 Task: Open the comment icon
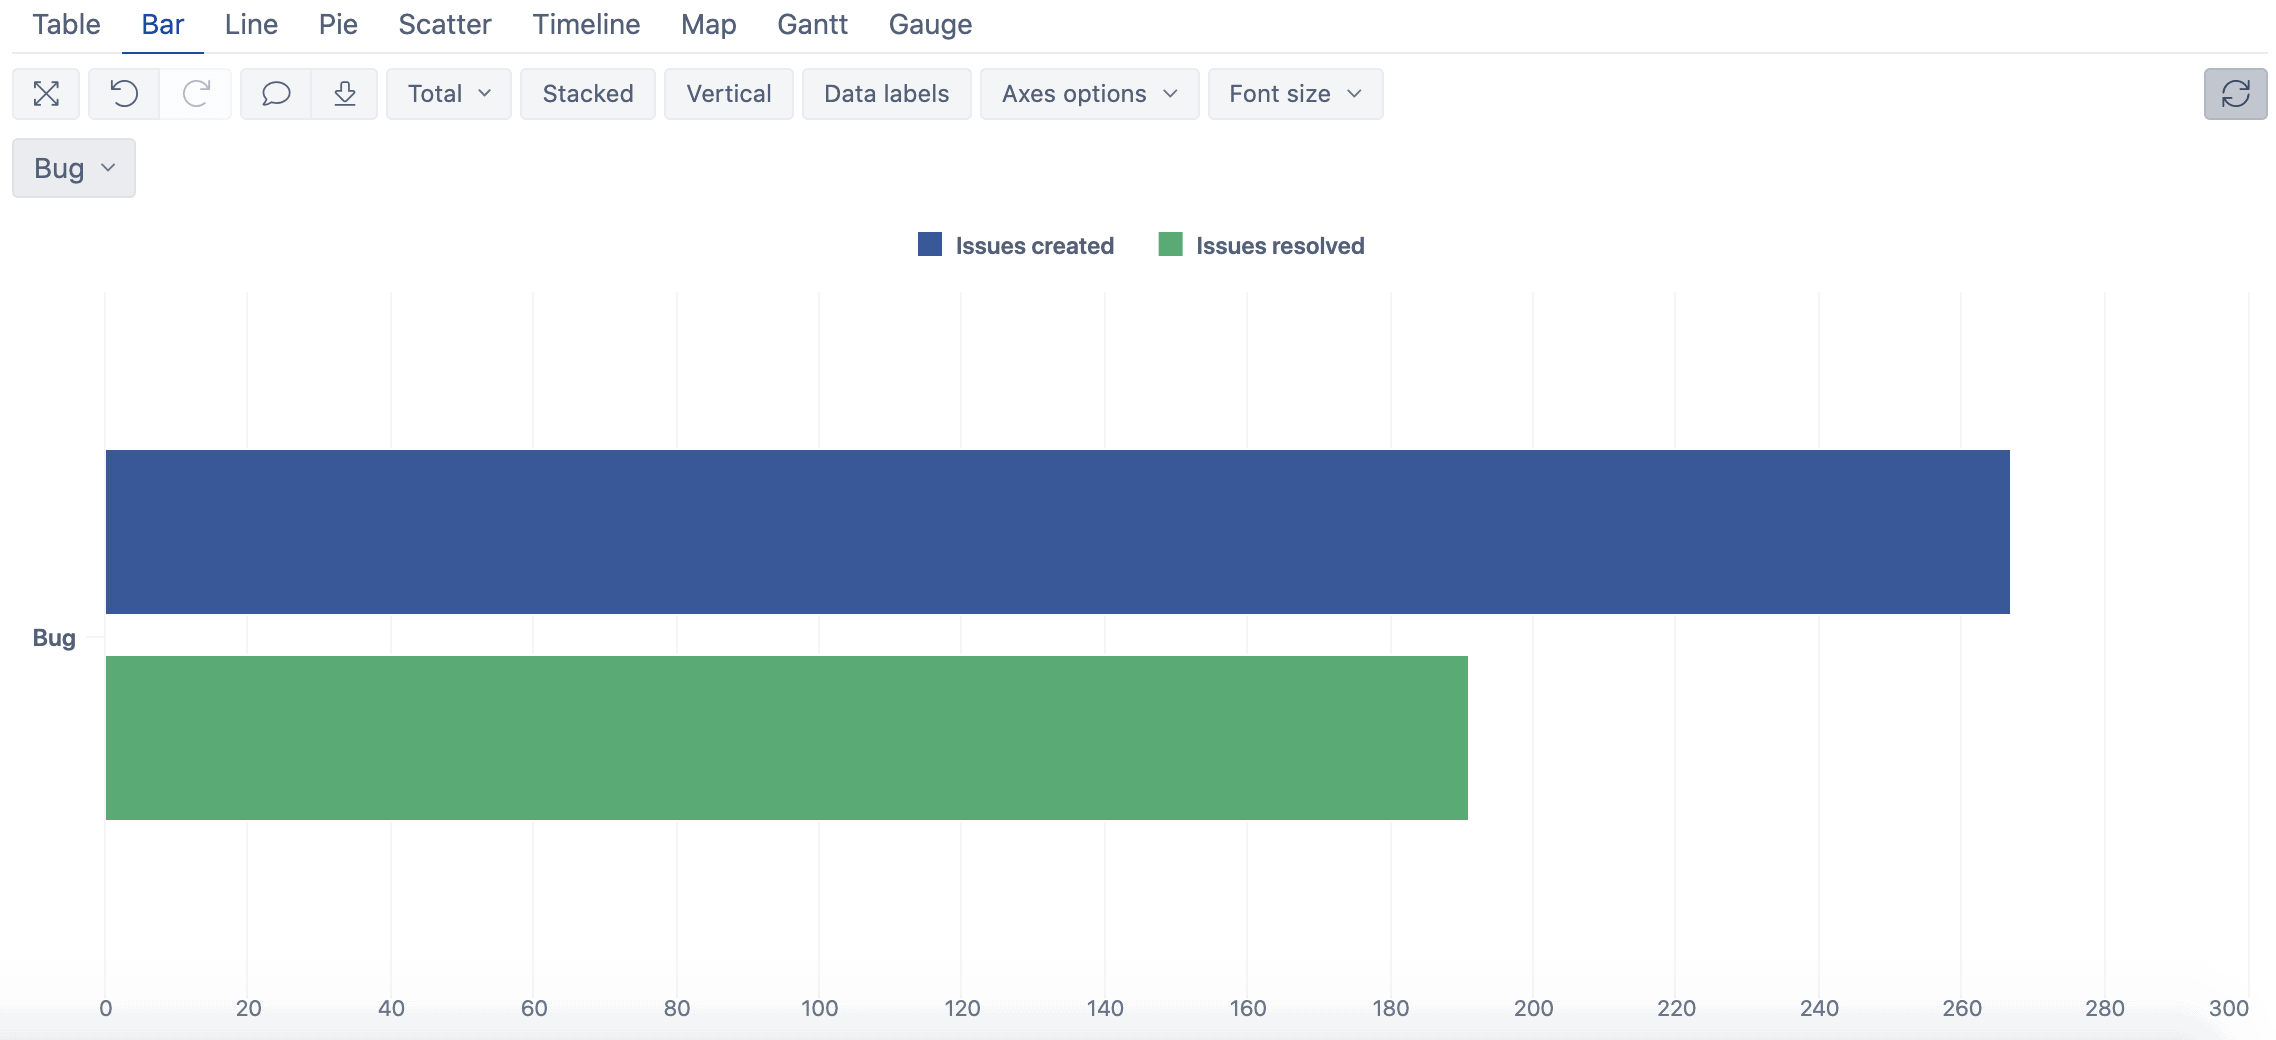(274, 93)
